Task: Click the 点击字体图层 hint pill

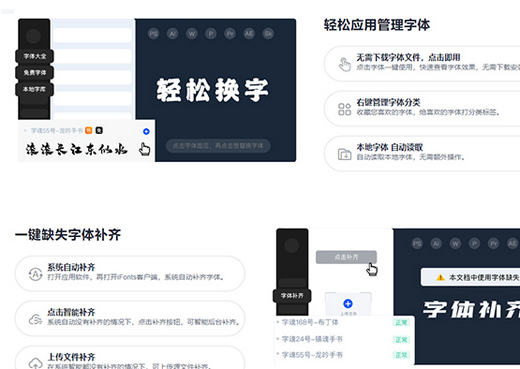Action: (218, 146)
